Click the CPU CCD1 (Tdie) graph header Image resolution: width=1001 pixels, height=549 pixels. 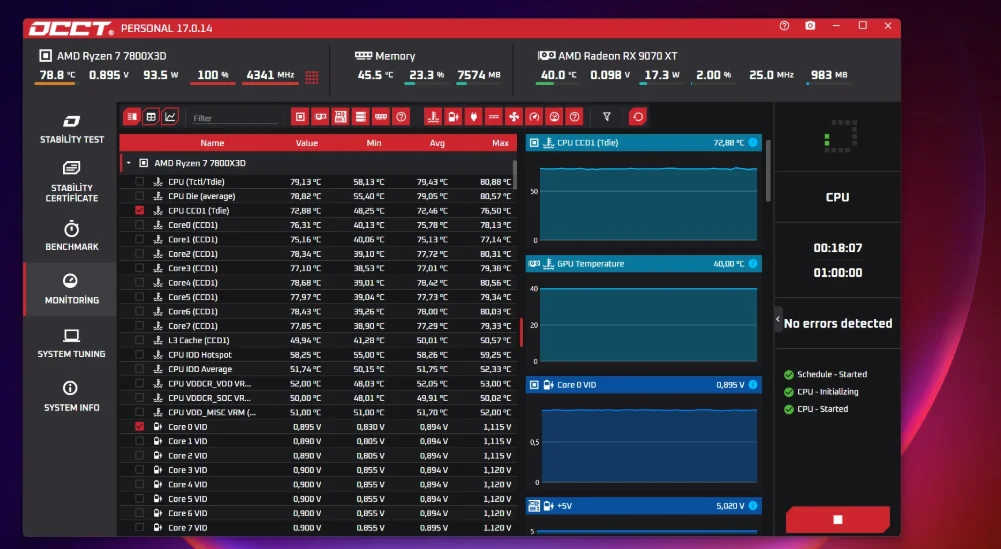pos(644,142)
